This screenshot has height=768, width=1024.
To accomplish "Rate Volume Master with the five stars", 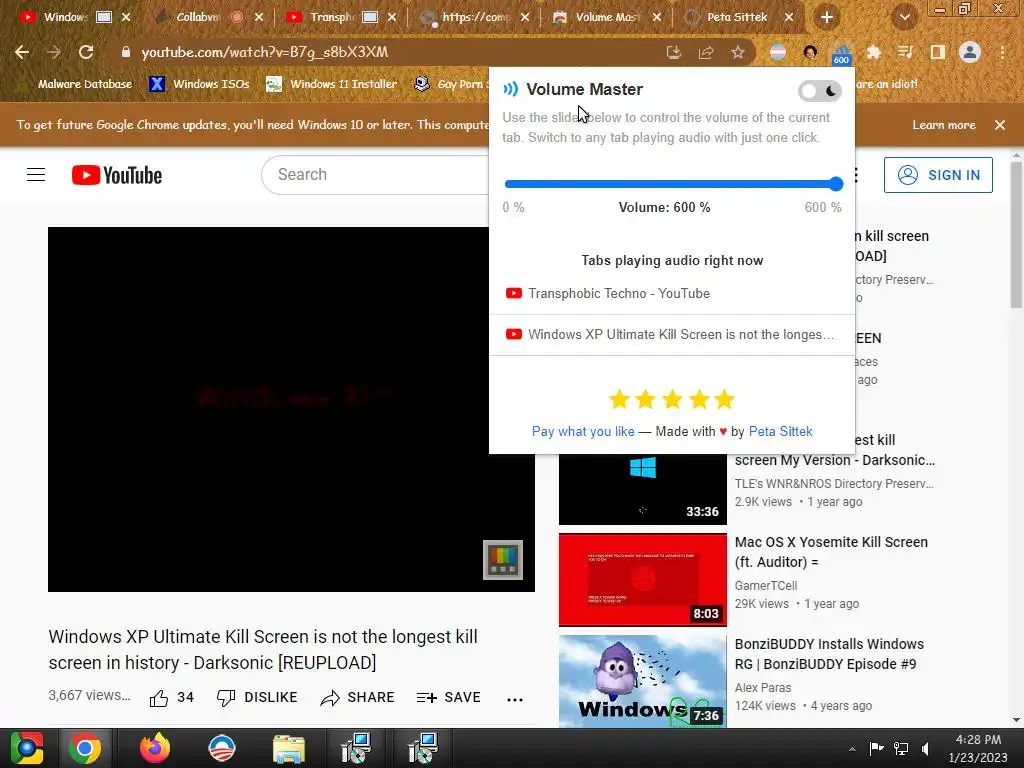I will [672, 399].
